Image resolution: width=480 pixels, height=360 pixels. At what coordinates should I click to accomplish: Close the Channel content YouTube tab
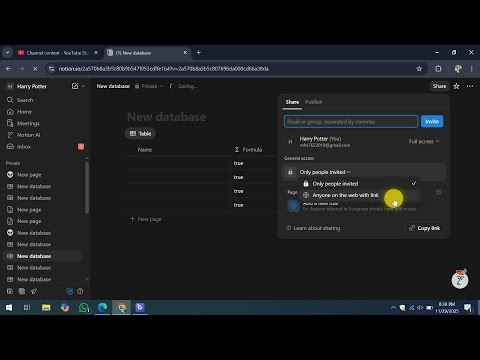(x=96, y=53)
